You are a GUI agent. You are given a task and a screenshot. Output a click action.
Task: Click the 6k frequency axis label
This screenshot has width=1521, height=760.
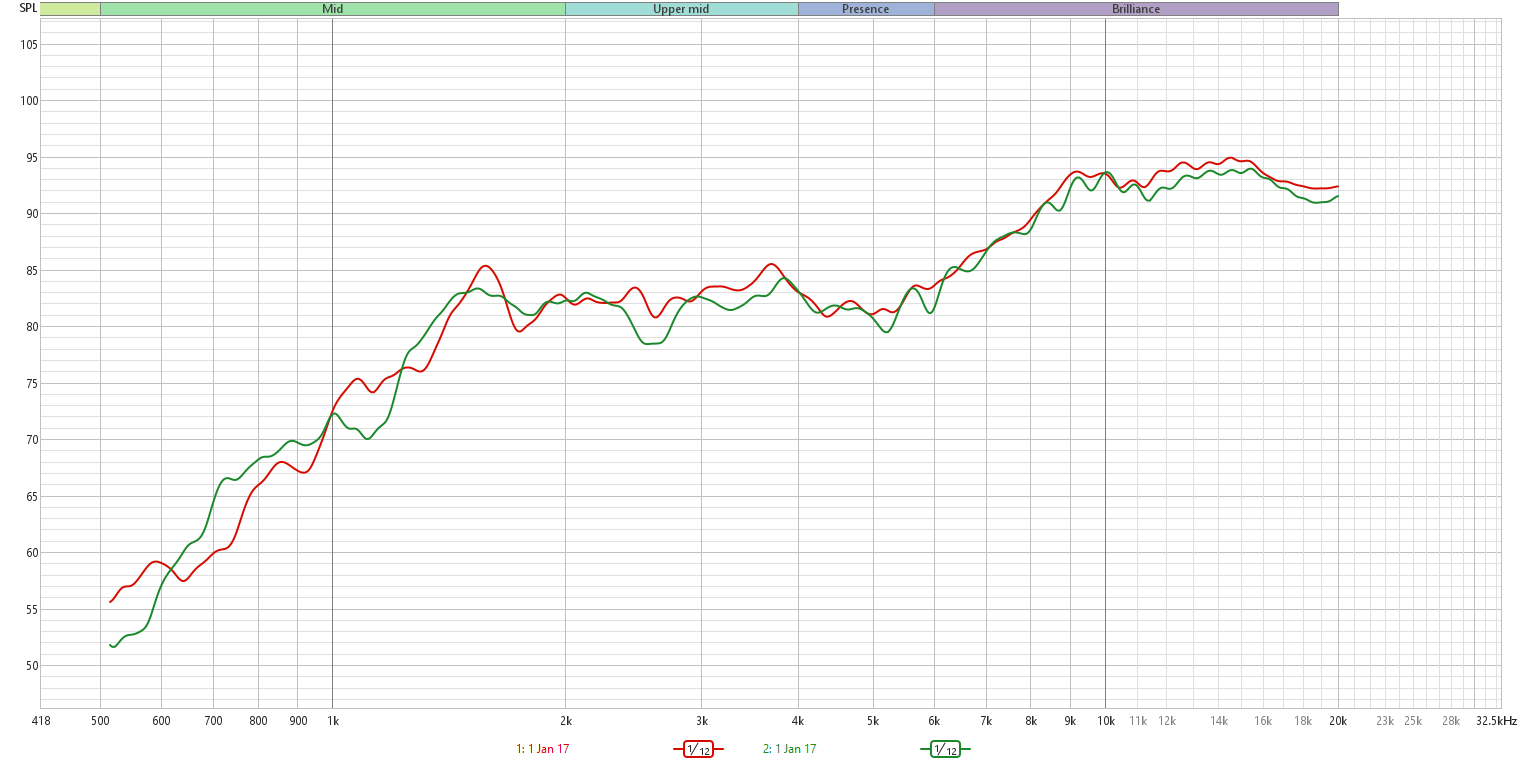934,720
